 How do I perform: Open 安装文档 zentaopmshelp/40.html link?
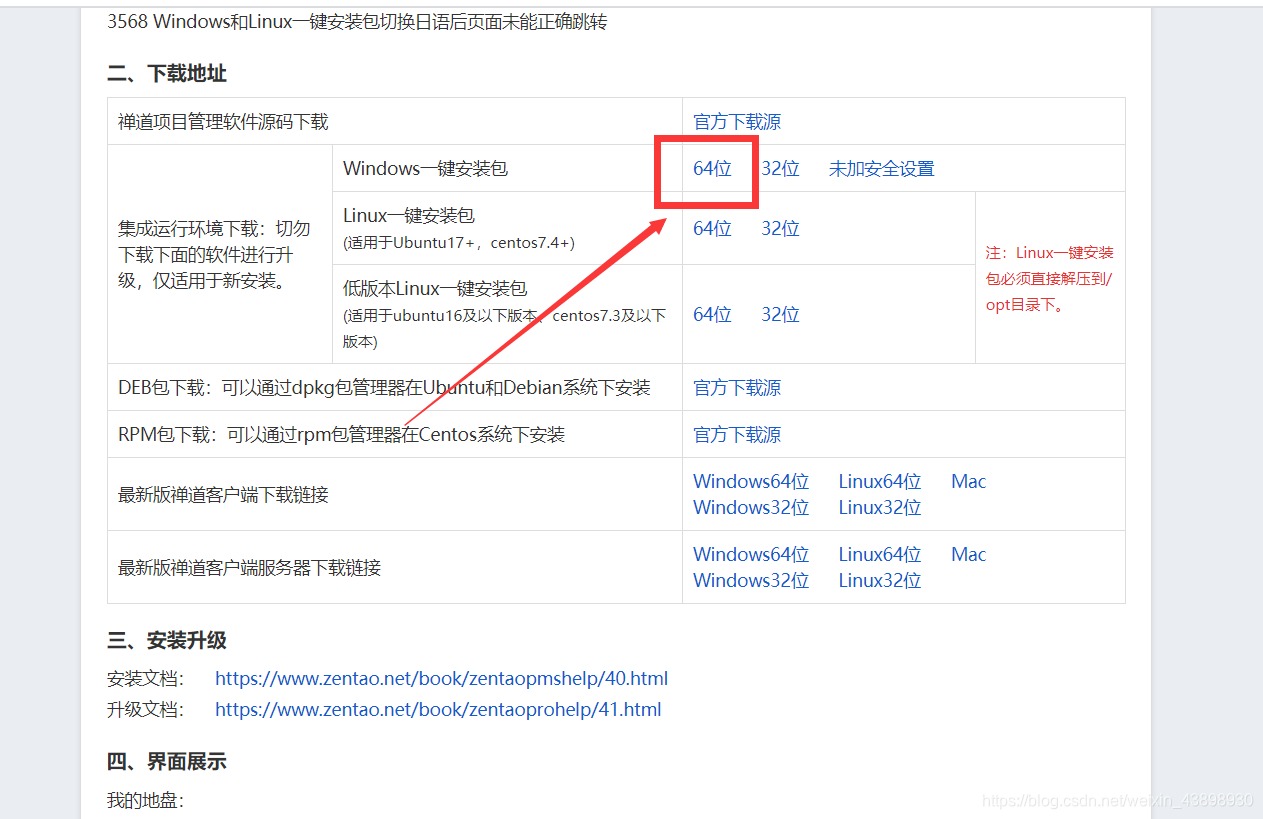pyautogui.click(x=441, y=679)
